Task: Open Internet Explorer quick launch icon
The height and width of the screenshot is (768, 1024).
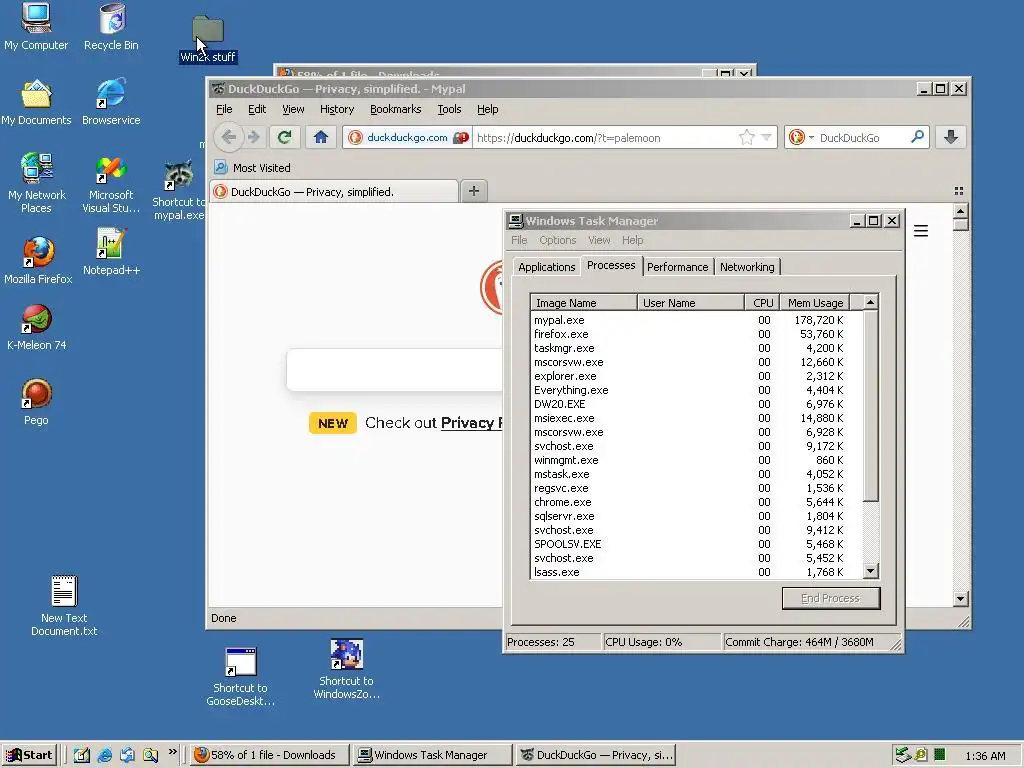Action: [104, 755]
